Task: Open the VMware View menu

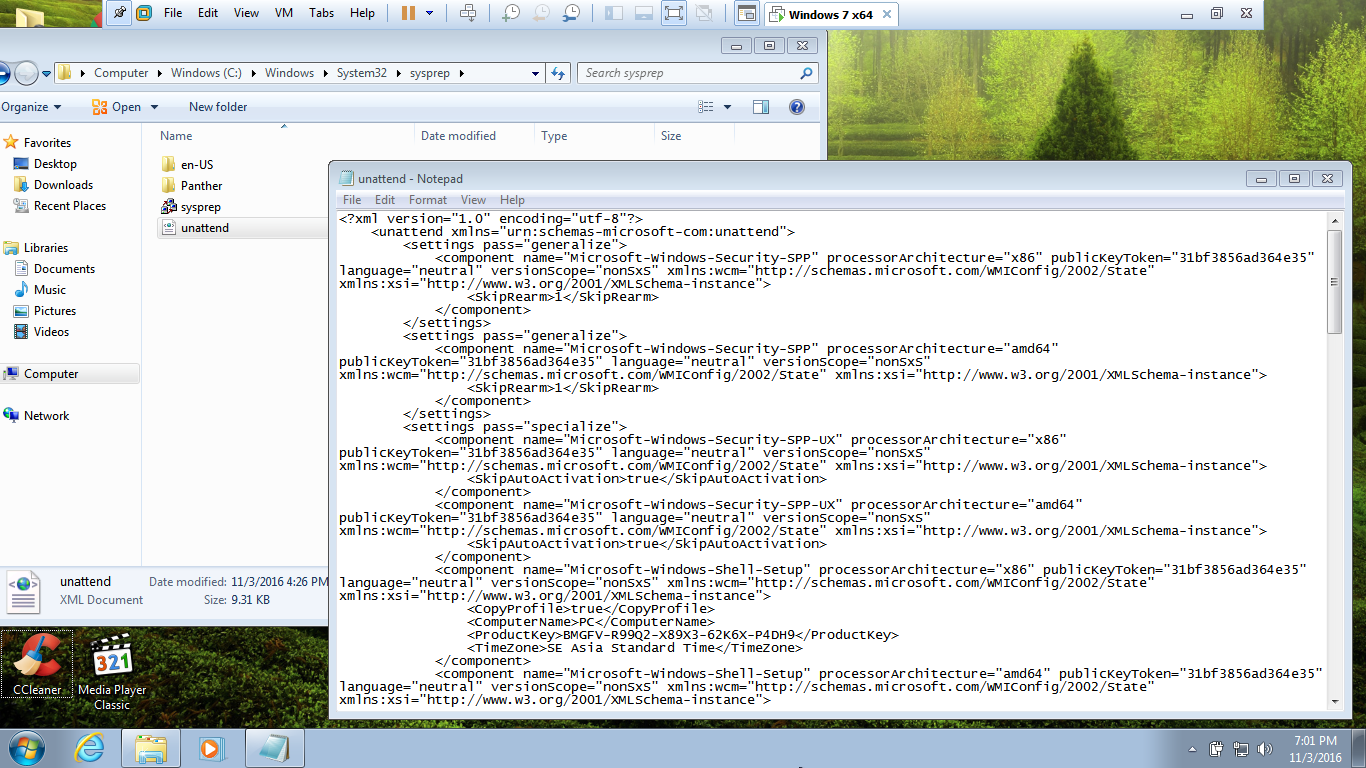Action: click(246, 13)
